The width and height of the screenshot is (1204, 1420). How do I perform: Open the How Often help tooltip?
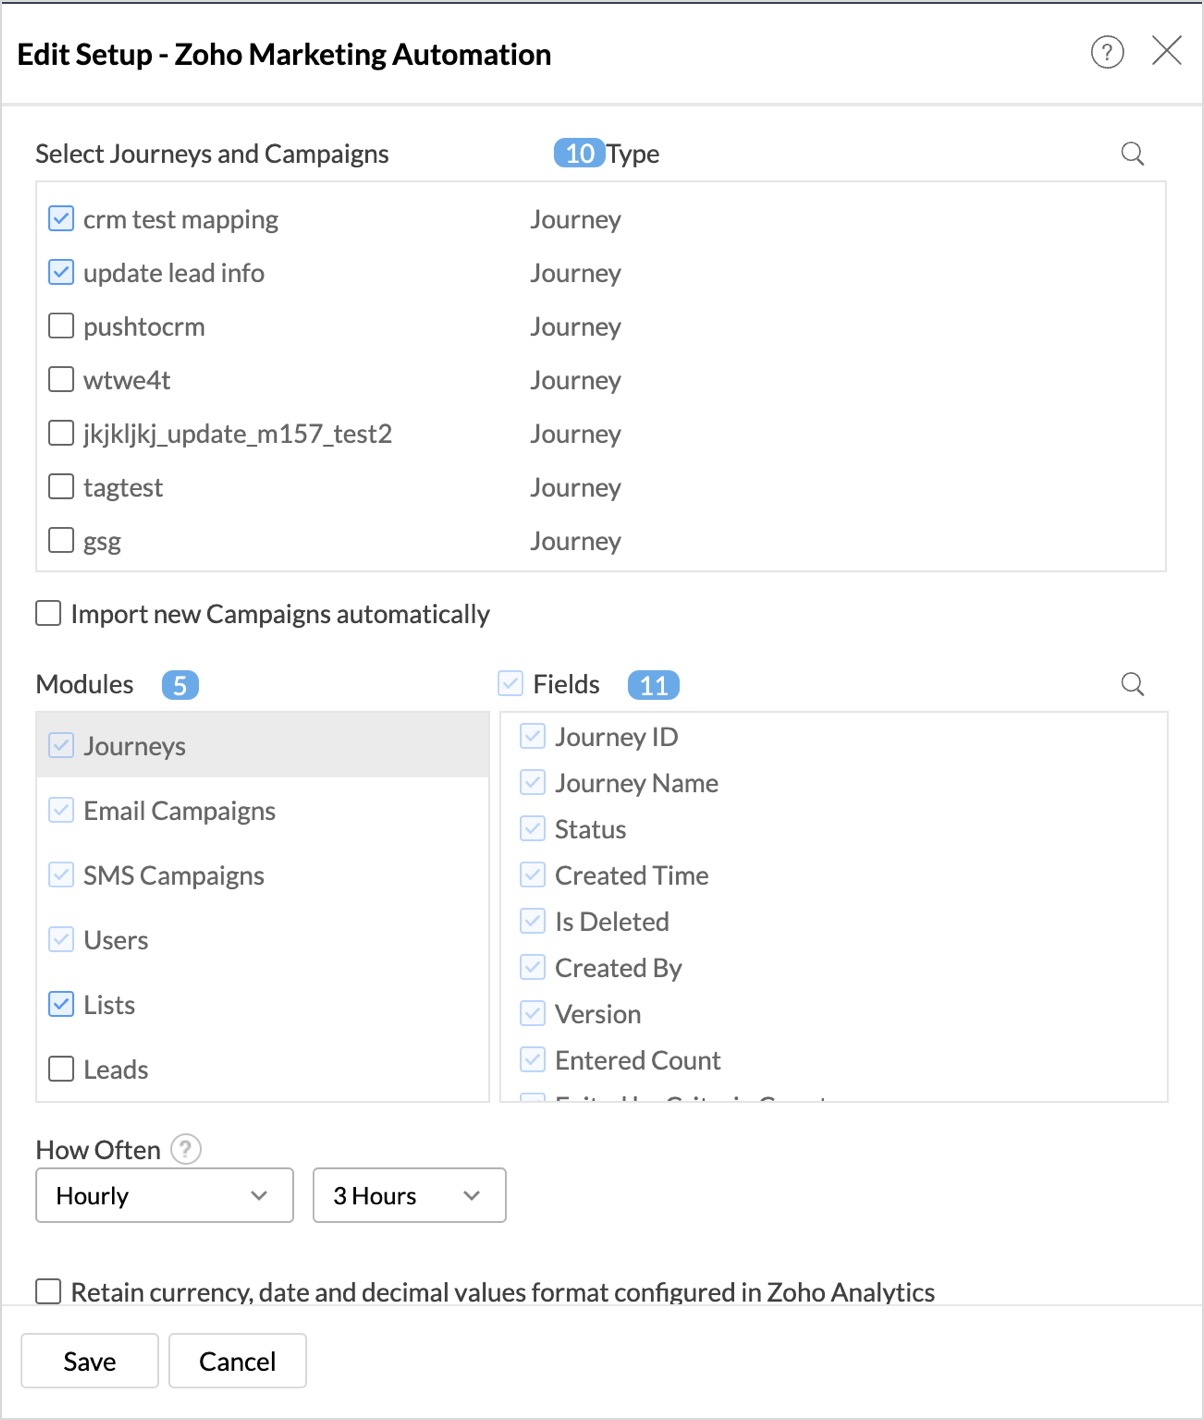(186, 1149)
